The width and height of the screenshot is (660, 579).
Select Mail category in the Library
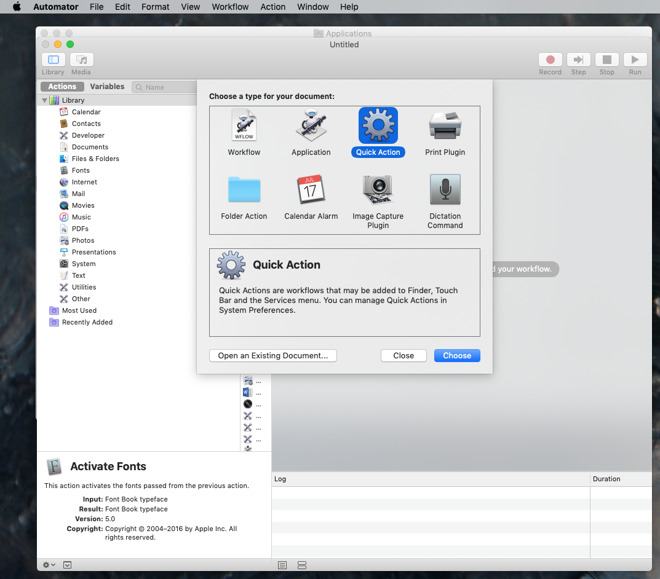click(x=78, y=194)
